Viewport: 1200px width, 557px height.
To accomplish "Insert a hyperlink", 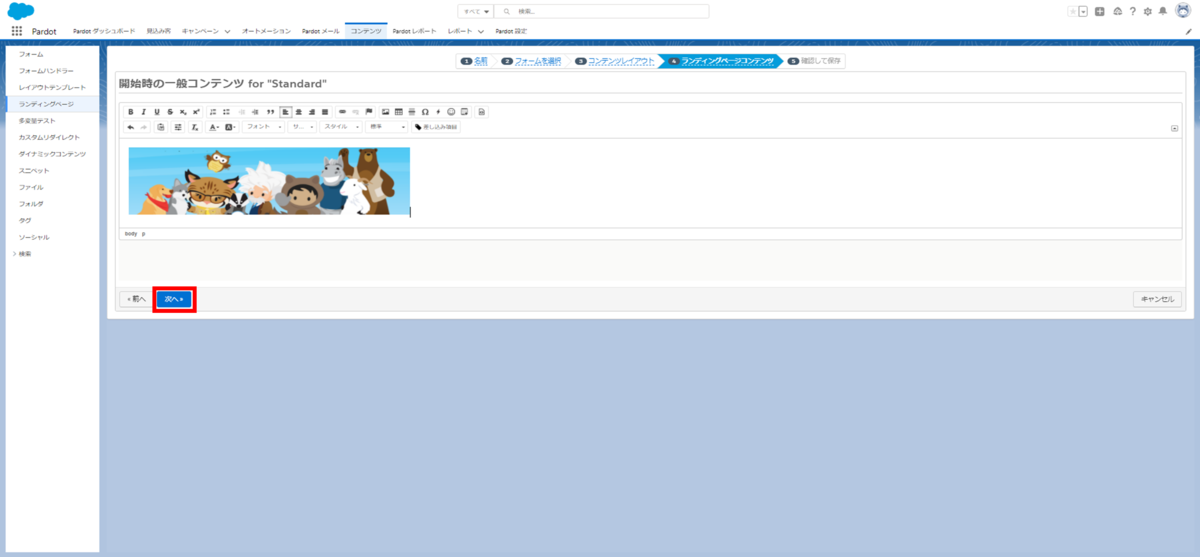I will click(342, 112).
